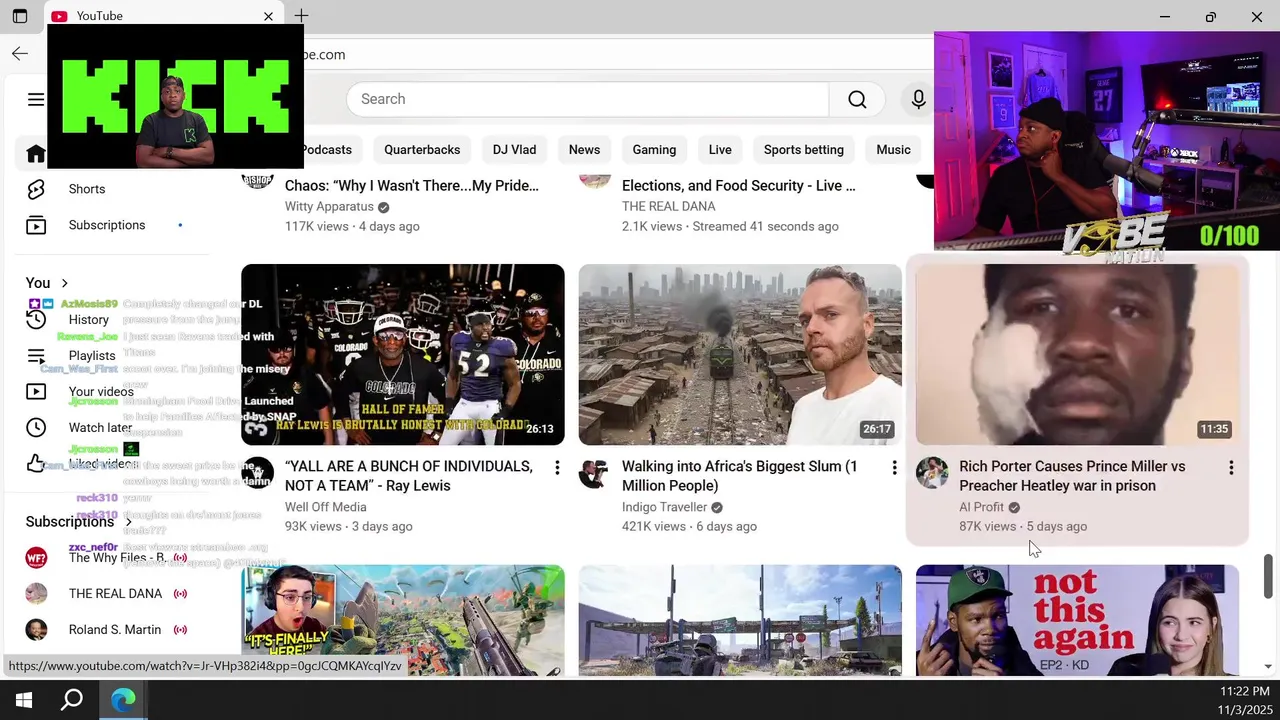Open Subscriptions from the sidebar
This screenshot has height=720, width=1280.
pos(108,225)
